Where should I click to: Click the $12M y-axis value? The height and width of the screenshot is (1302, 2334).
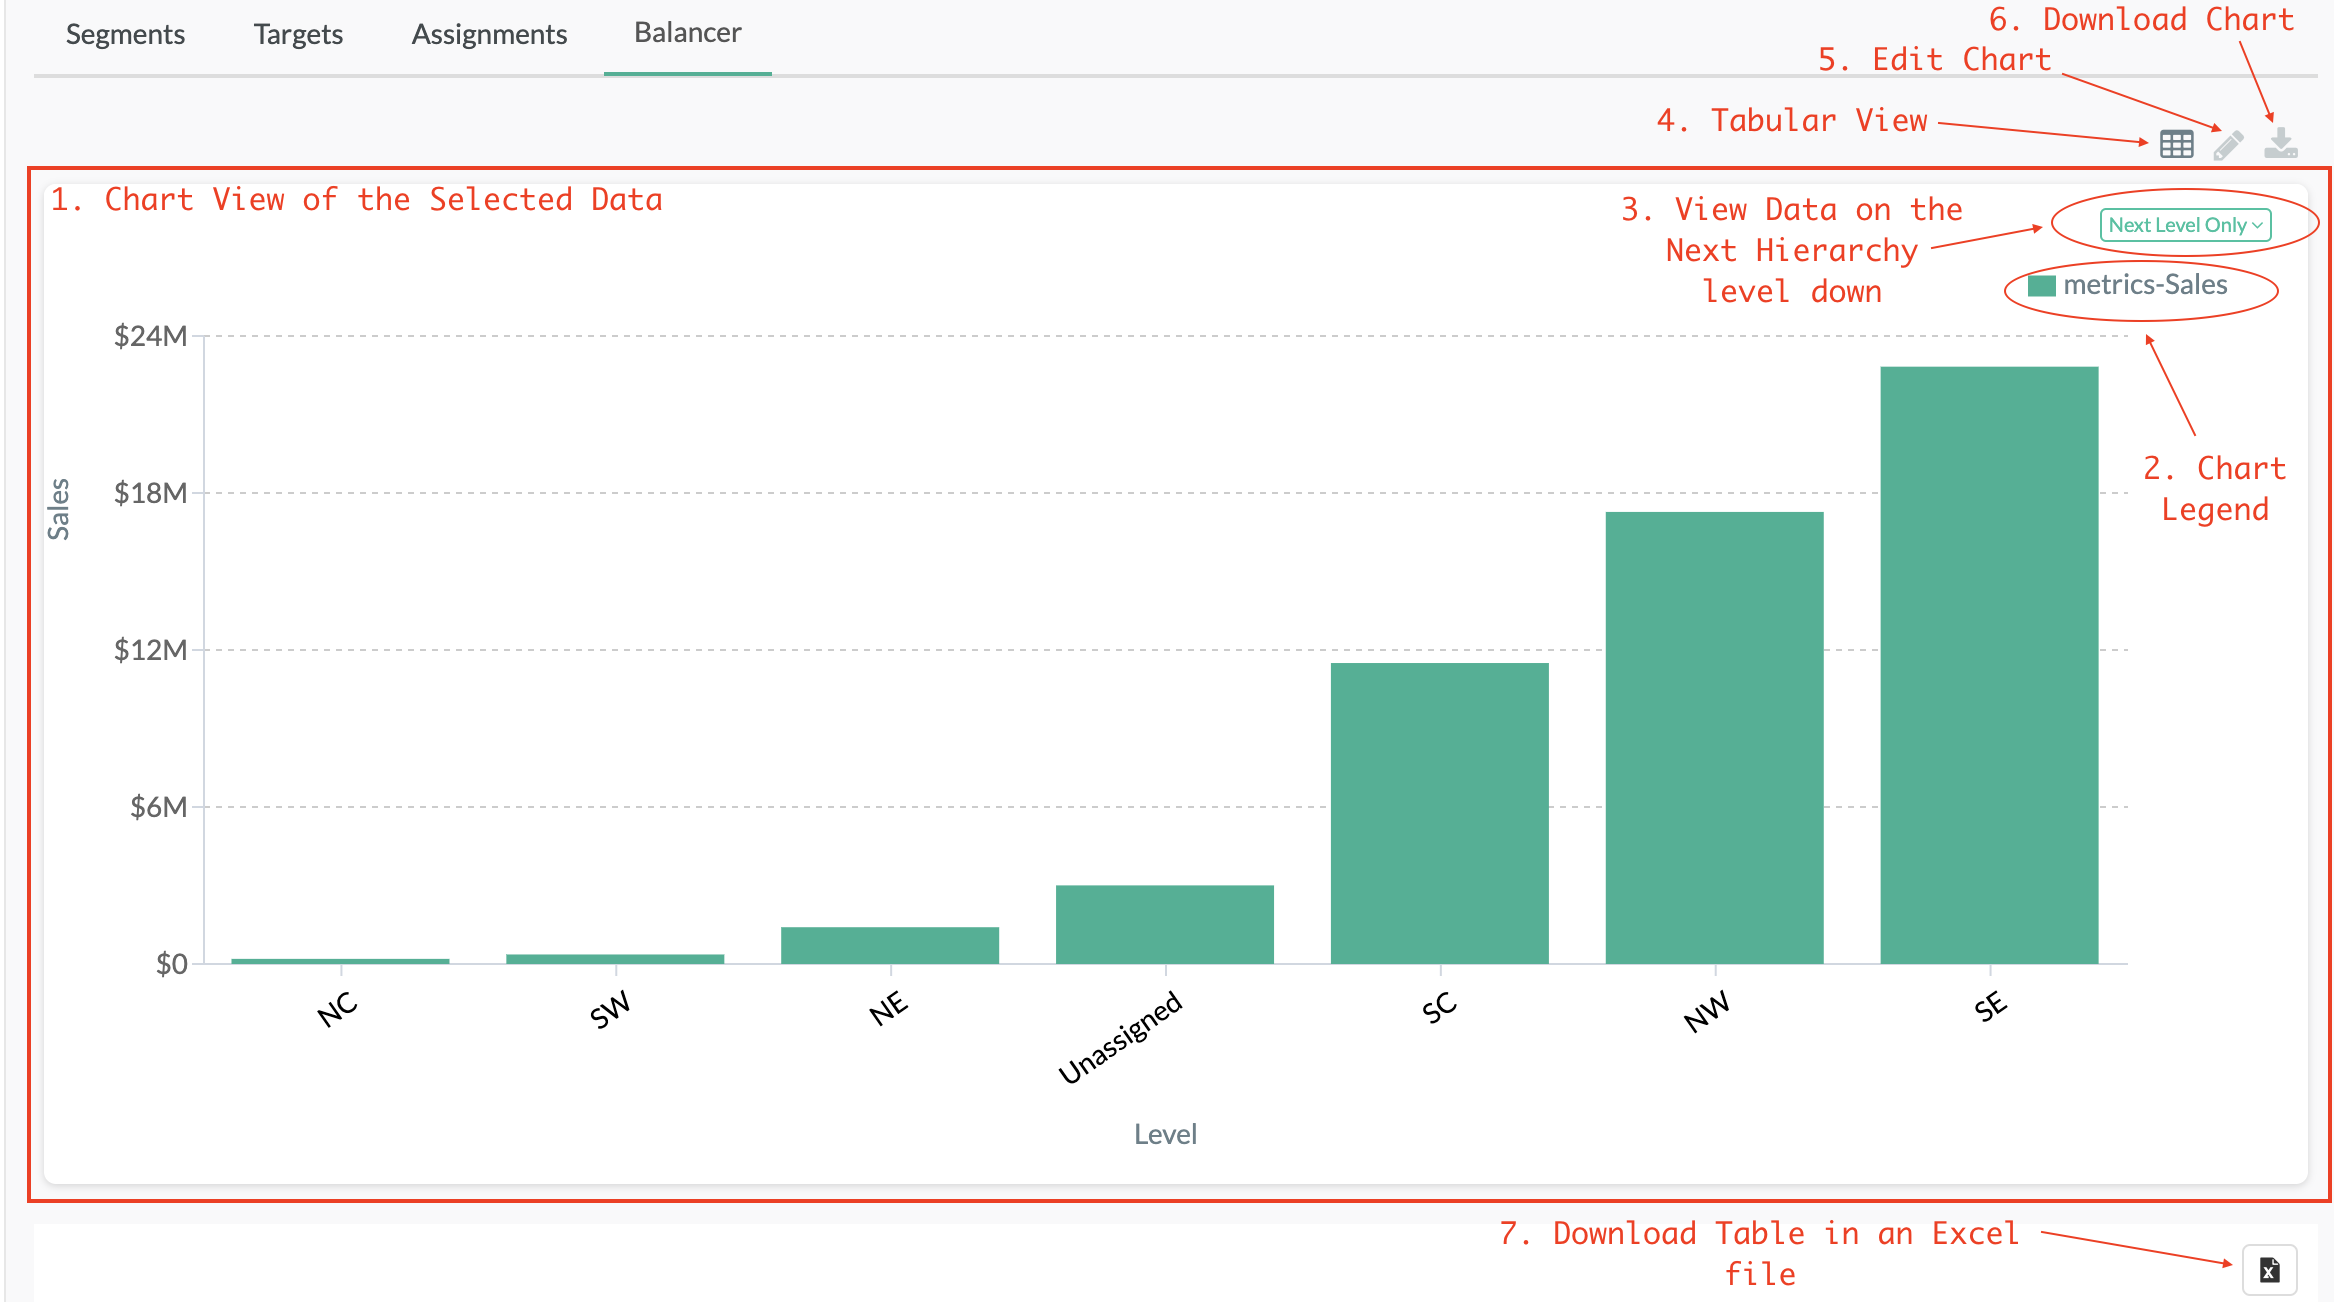tap(150, 650)
